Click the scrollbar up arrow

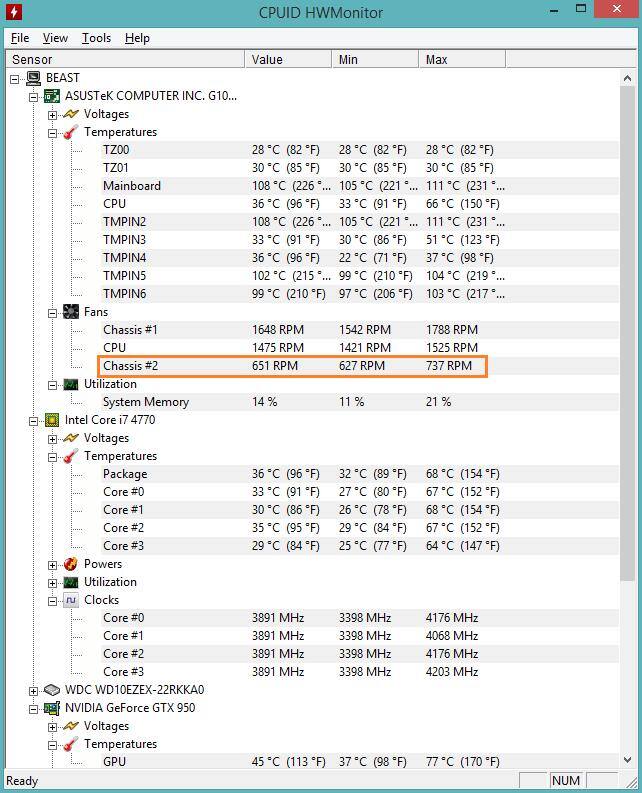click(x=627, y=78)
